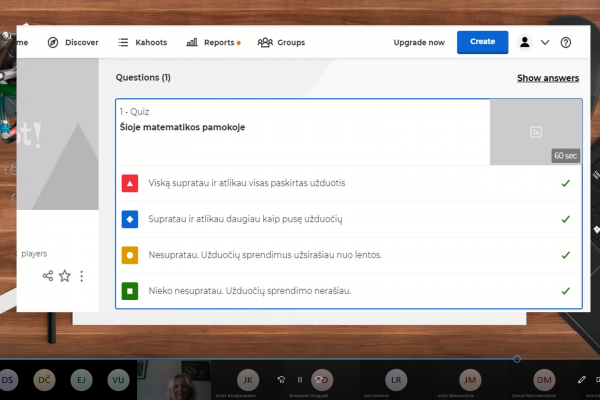Click the '1 - Quiz' label
Viewport: 600px width, 400px height.
point(134,112)
